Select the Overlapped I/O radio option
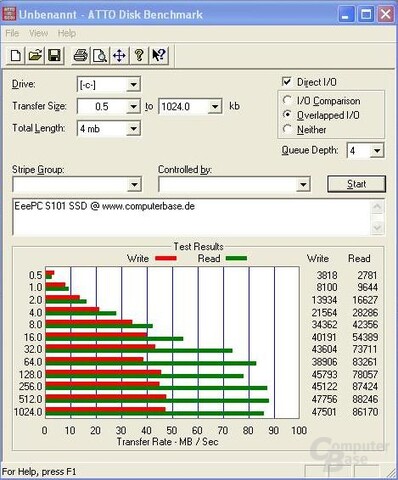The image size is (398, 480). [x=287, y=115]
